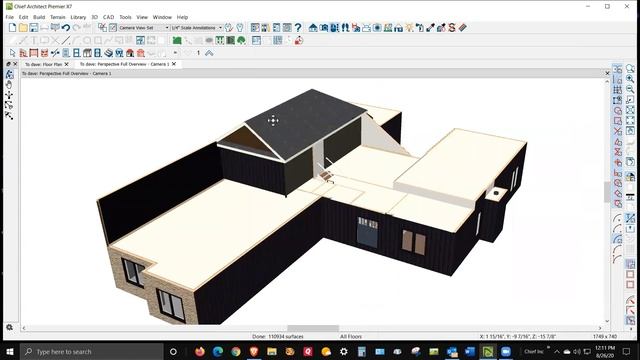Click the sun Adjust Lights icon
The image size is (640, 360).
click(409, 28)
